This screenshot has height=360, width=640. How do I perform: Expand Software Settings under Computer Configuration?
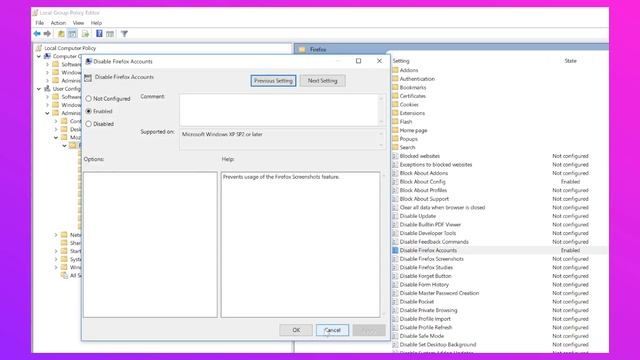[x=47, y=64]
